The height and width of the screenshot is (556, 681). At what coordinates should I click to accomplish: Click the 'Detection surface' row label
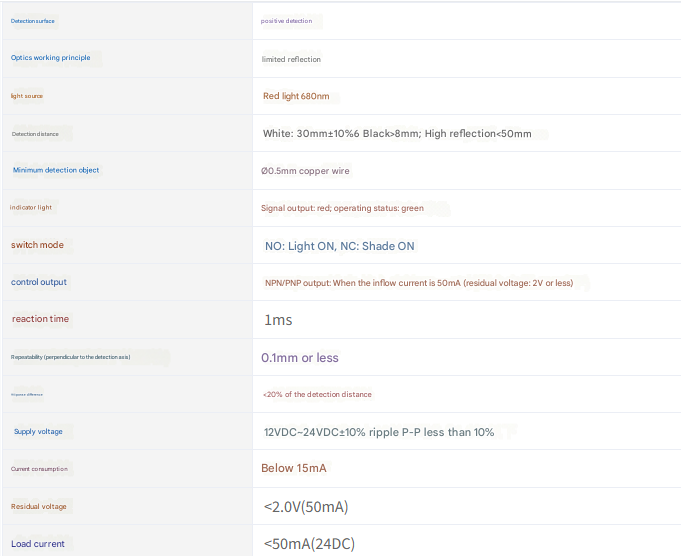click(x=33, y=21)
